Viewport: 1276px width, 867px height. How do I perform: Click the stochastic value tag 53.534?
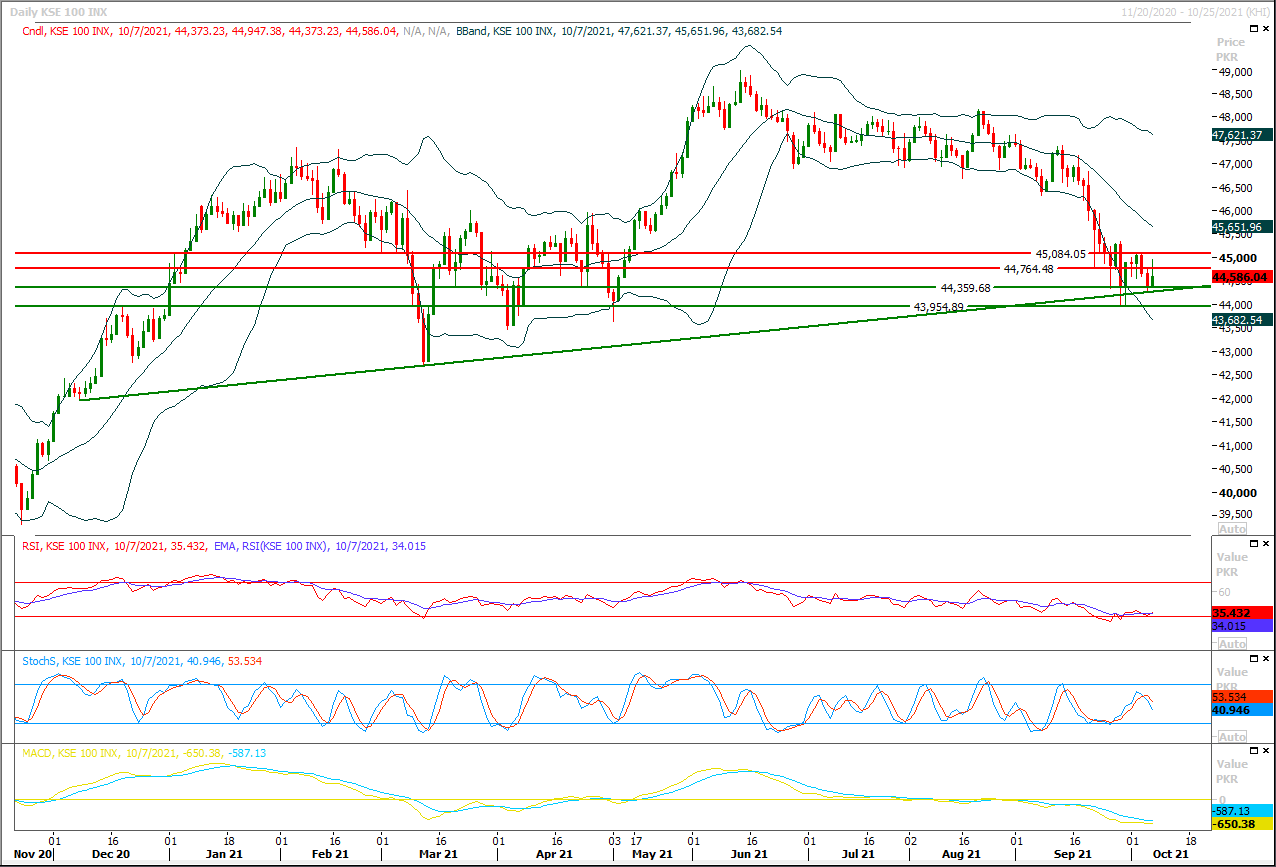pos(1242,696)
